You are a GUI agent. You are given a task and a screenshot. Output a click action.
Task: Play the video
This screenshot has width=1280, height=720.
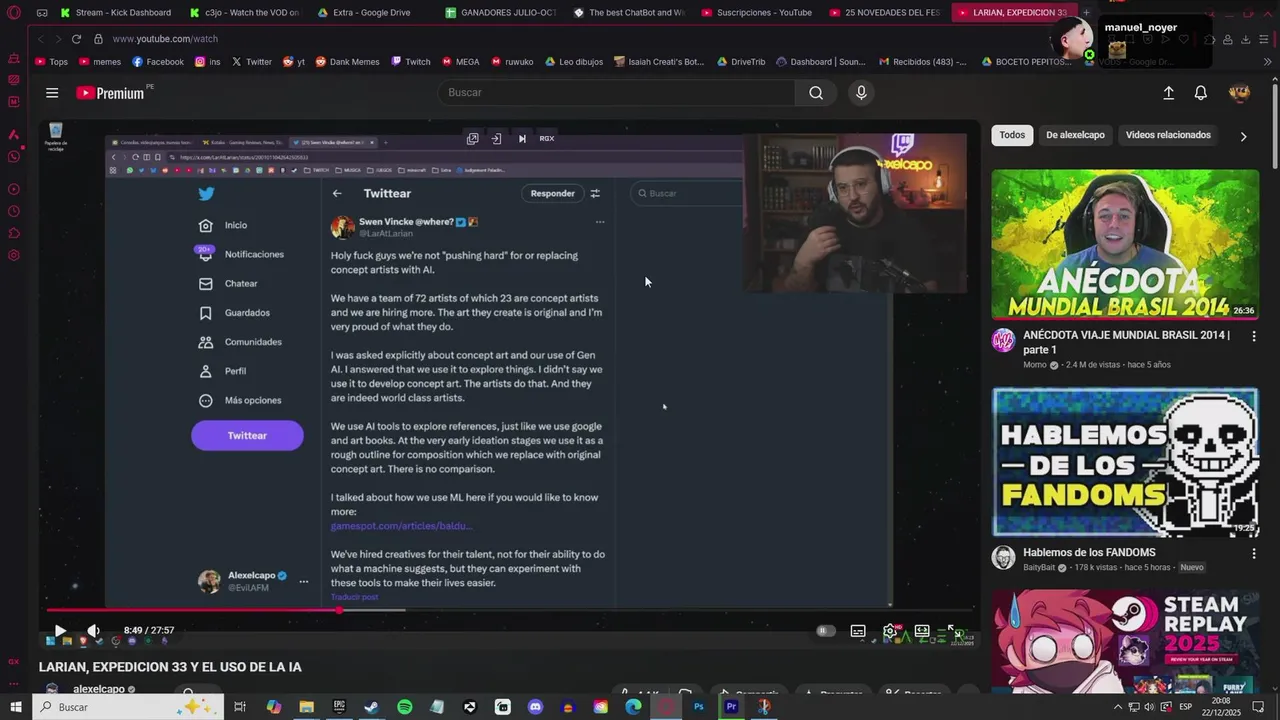tap(59, 630)
